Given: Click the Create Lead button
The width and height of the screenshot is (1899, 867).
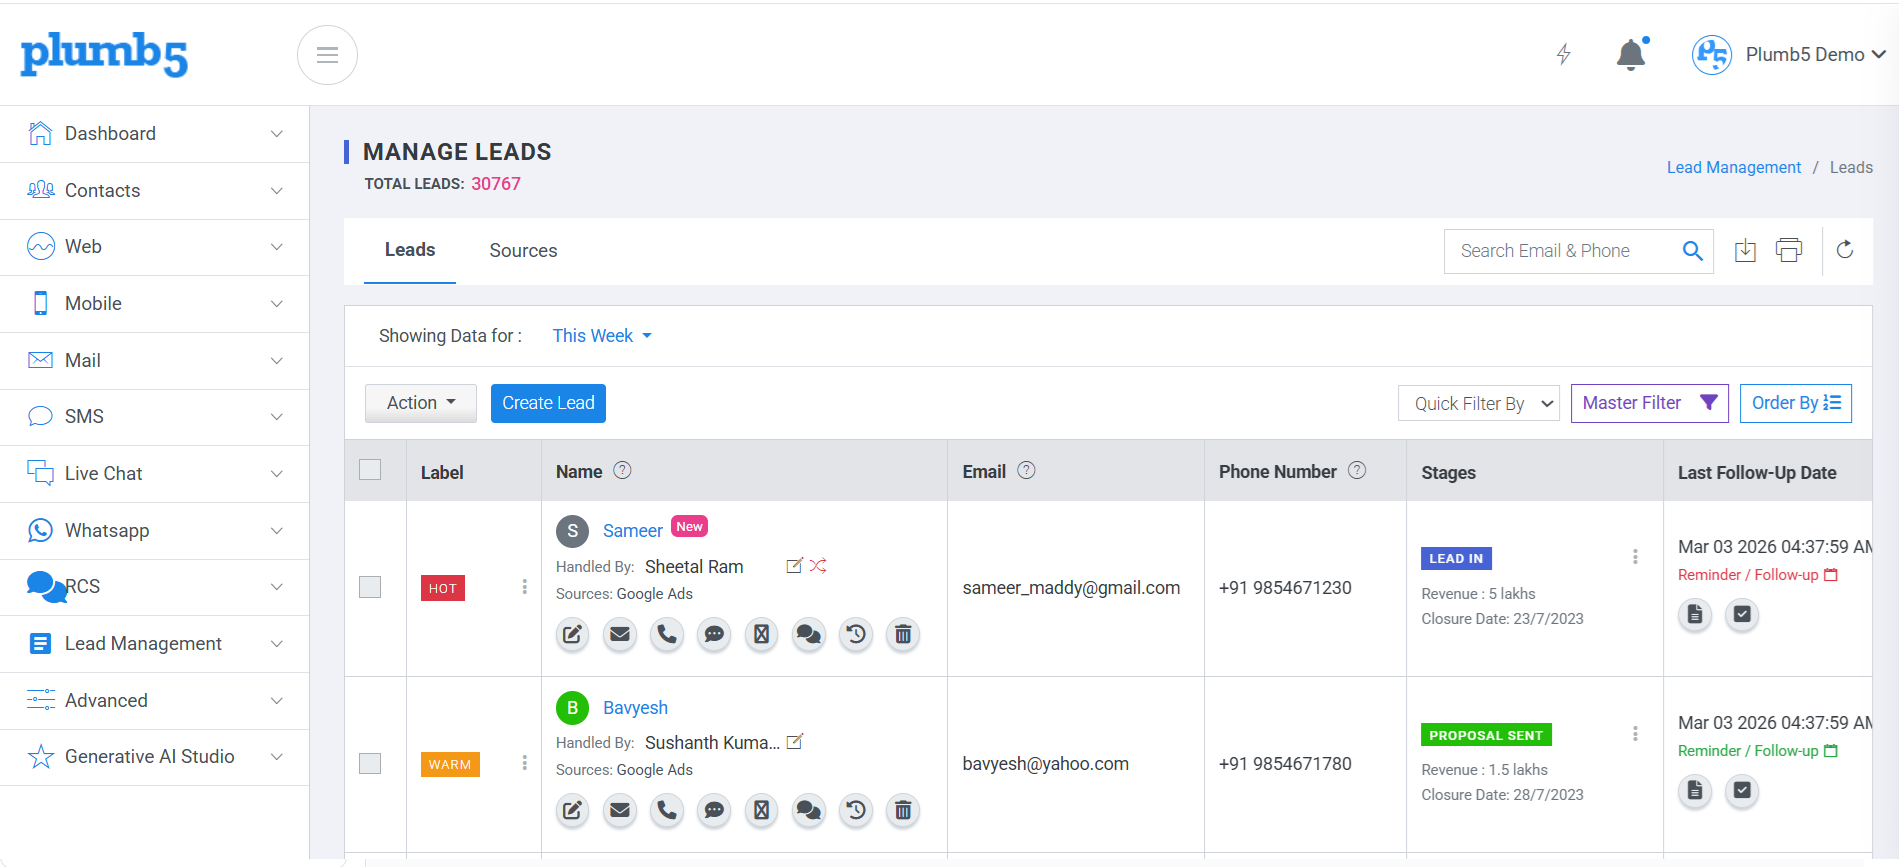Looking at the screenshot, I should pos(548,403).
